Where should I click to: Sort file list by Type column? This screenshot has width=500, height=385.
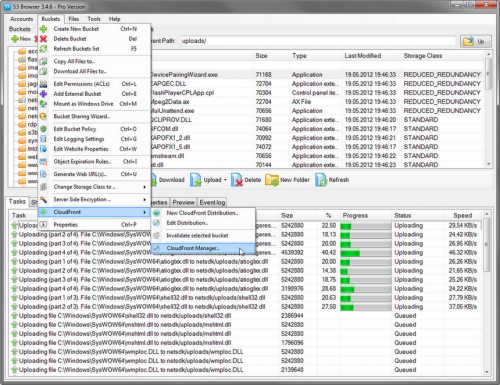pos(316,56)
